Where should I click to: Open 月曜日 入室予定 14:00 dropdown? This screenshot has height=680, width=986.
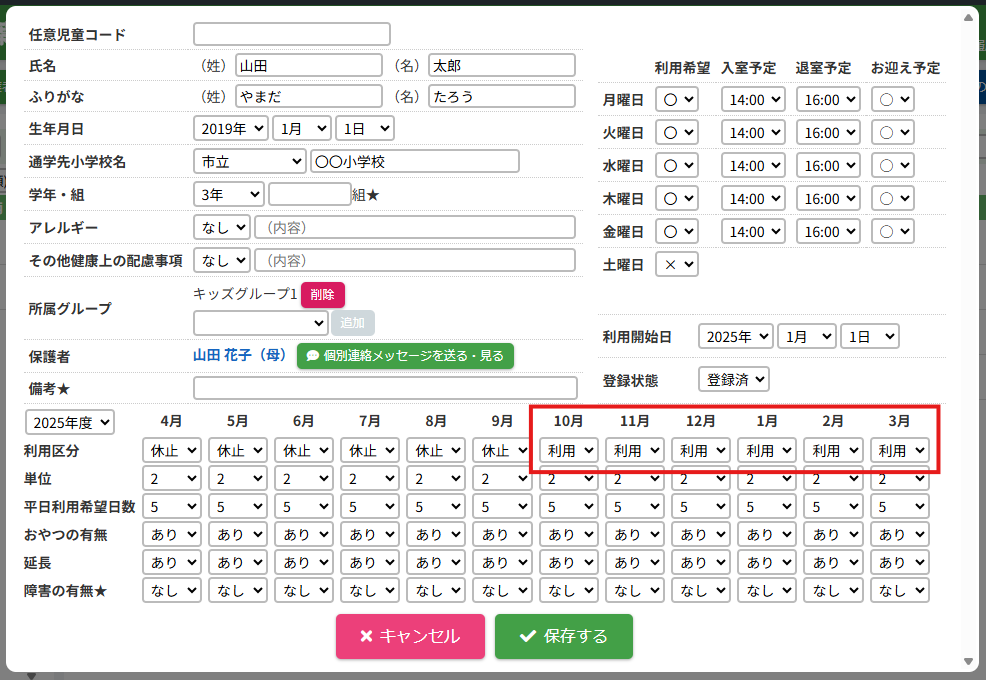click(x=752, y=100)
